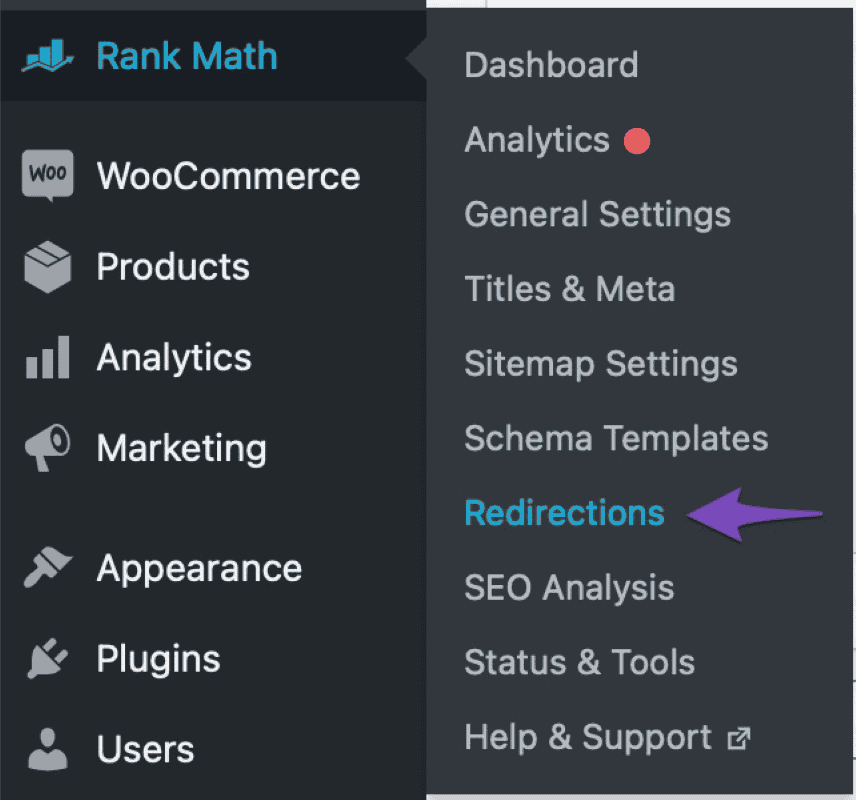Open SEO Analysis
This screenshot has width=856, height=800.
(569, 587)
